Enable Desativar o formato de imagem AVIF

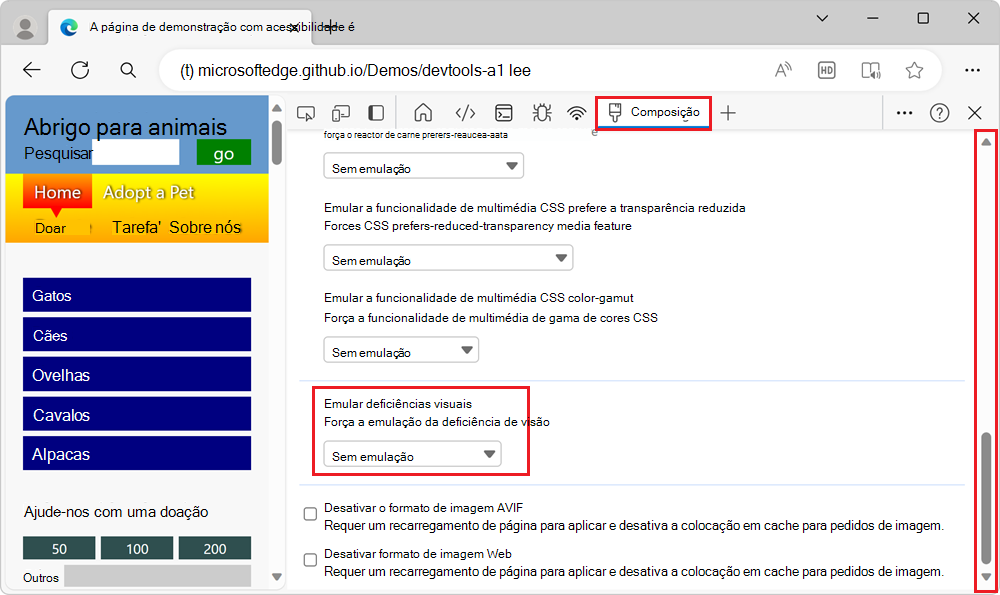310,513
